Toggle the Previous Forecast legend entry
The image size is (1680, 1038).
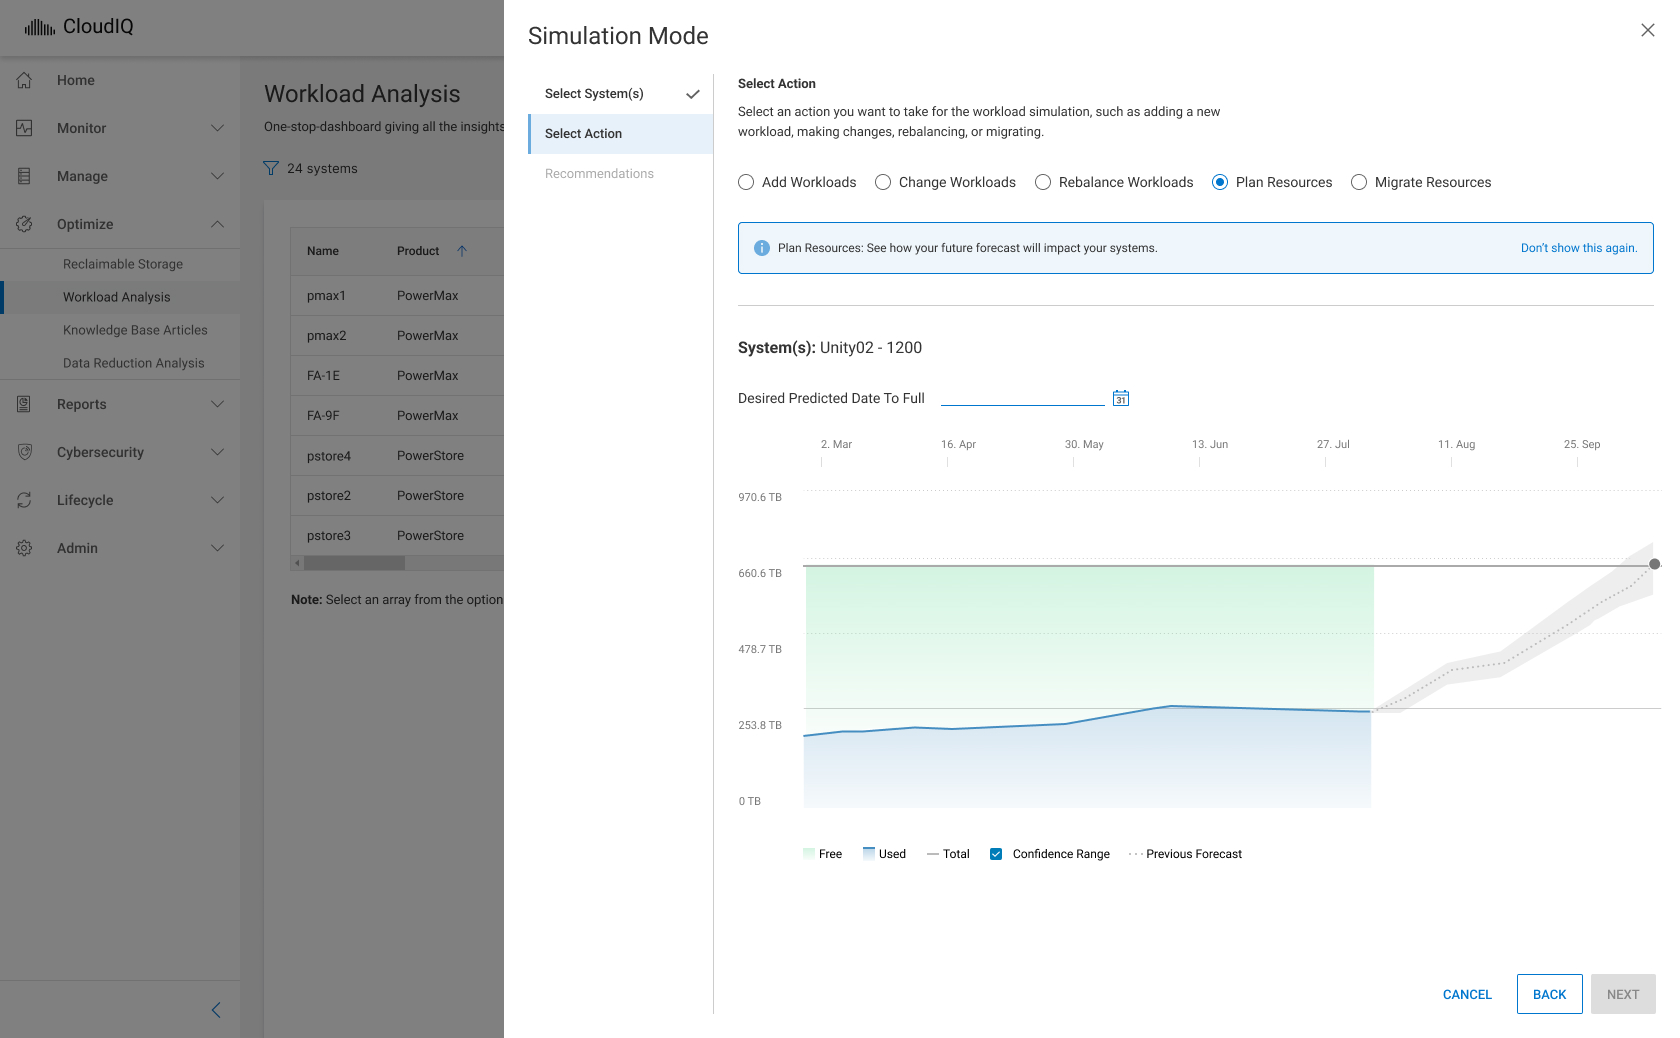point(1185,854)
